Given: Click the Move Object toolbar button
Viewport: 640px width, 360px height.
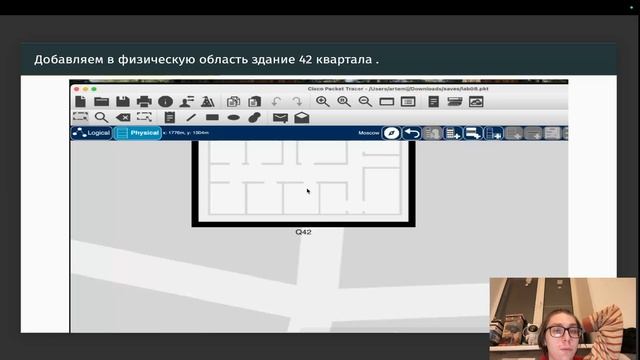Looking at the screenshot, I should click(493, 133).
